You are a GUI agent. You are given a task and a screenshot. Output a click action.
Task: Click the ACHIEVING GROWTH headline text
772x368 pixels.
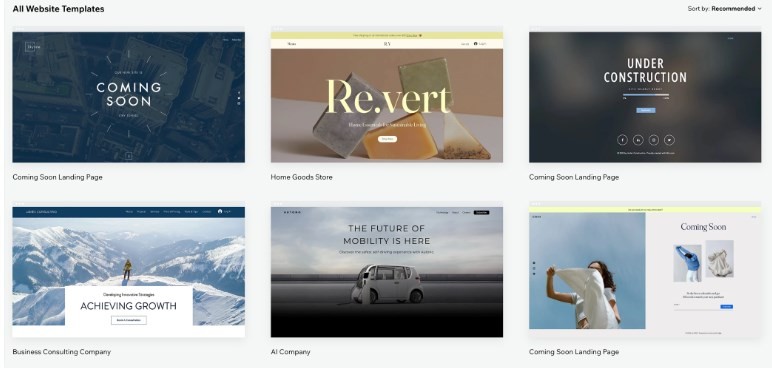129,306
